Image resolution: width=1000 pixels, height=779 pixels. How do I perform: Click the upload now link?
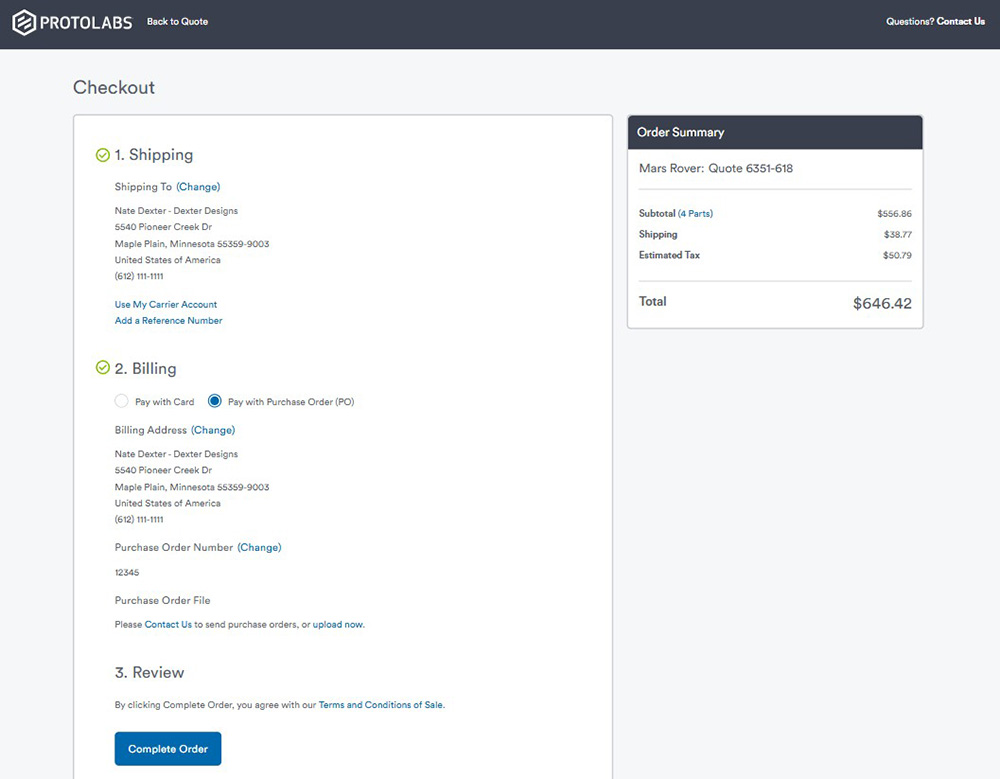(x=338, y=625)
